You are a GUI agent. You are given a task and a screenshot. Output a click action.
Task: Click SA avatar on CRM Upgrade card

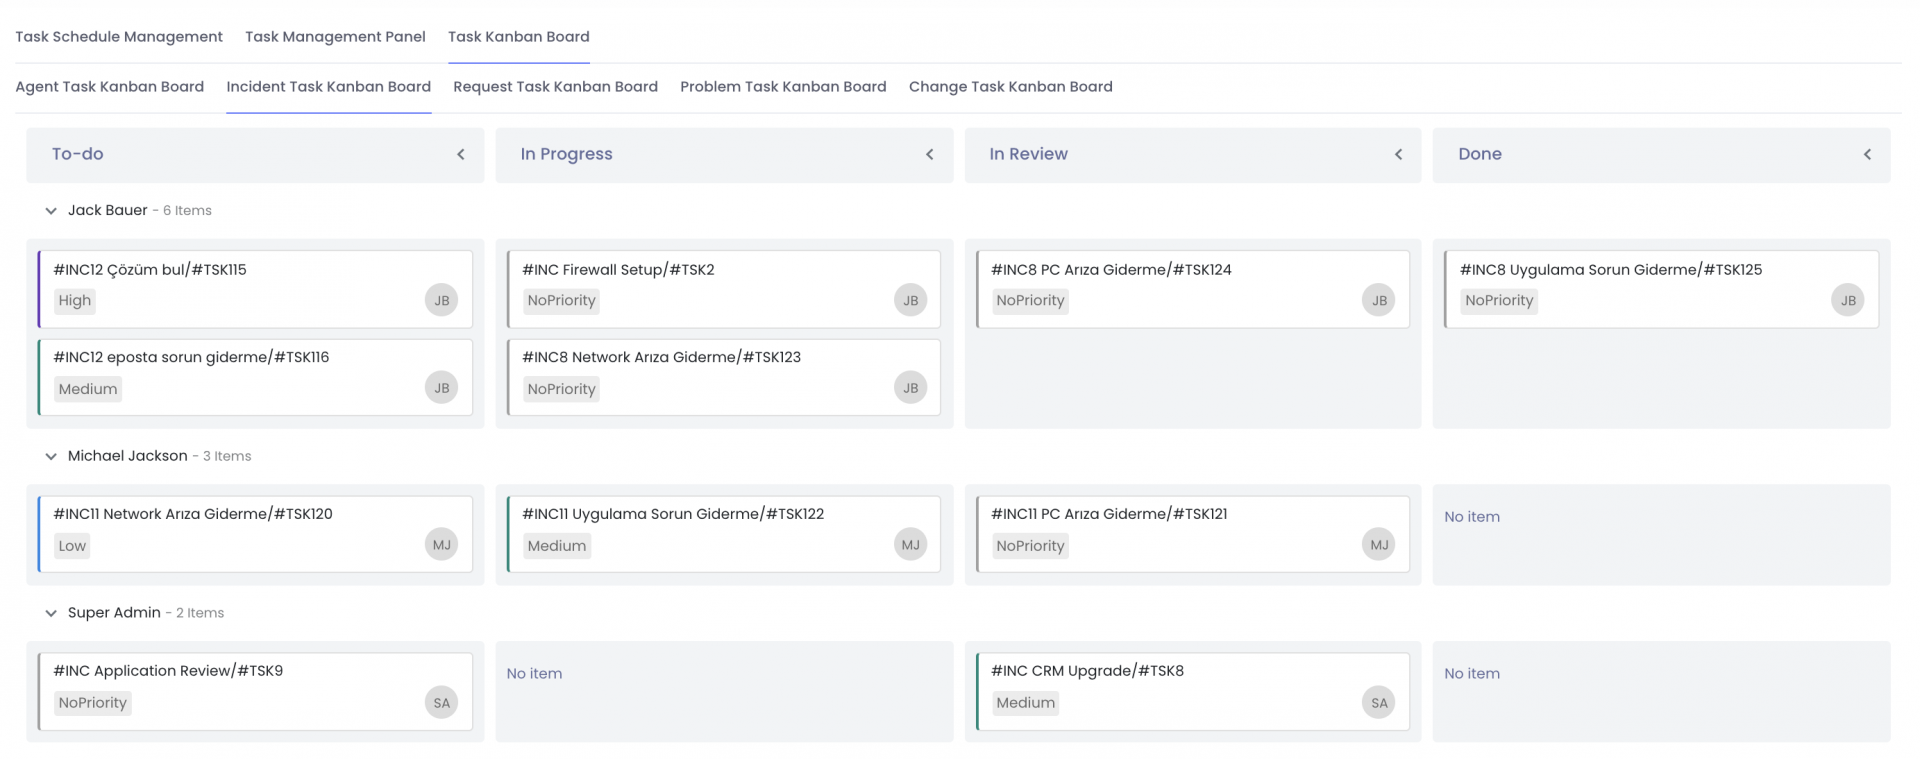coord(1378,703)
